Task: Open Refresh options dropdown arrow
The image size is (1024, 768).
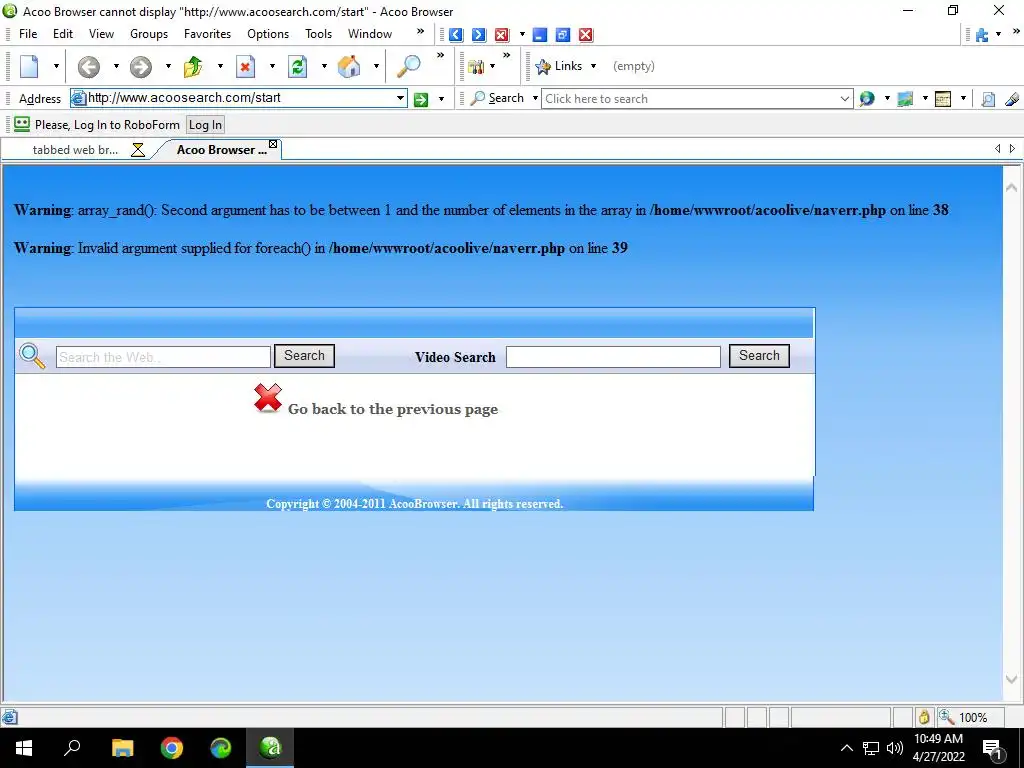Action: tap(324, 66)
